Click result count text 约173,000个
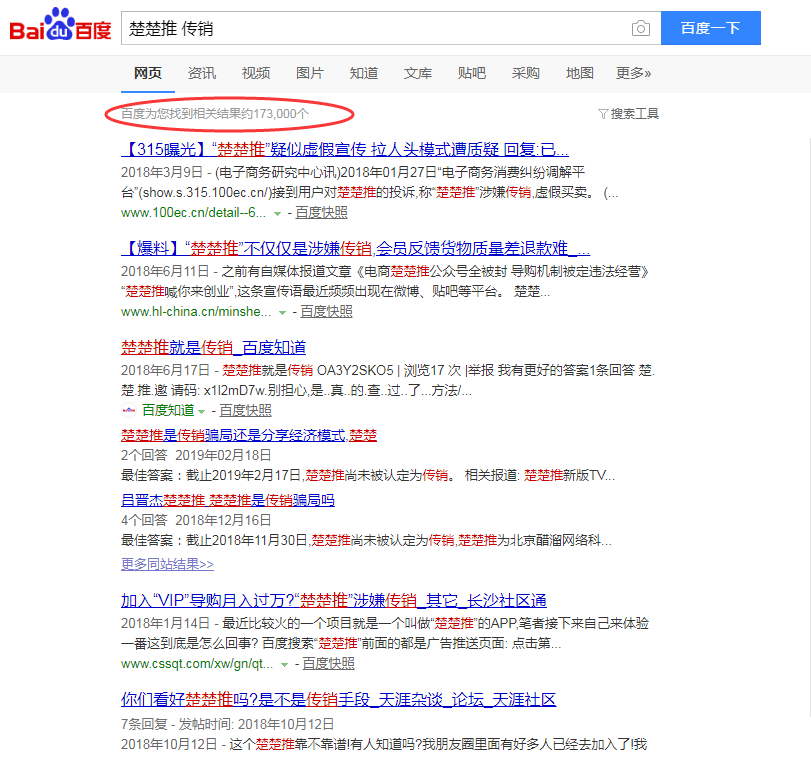This screenshot has height=758, width=811. tap(215, 114)
